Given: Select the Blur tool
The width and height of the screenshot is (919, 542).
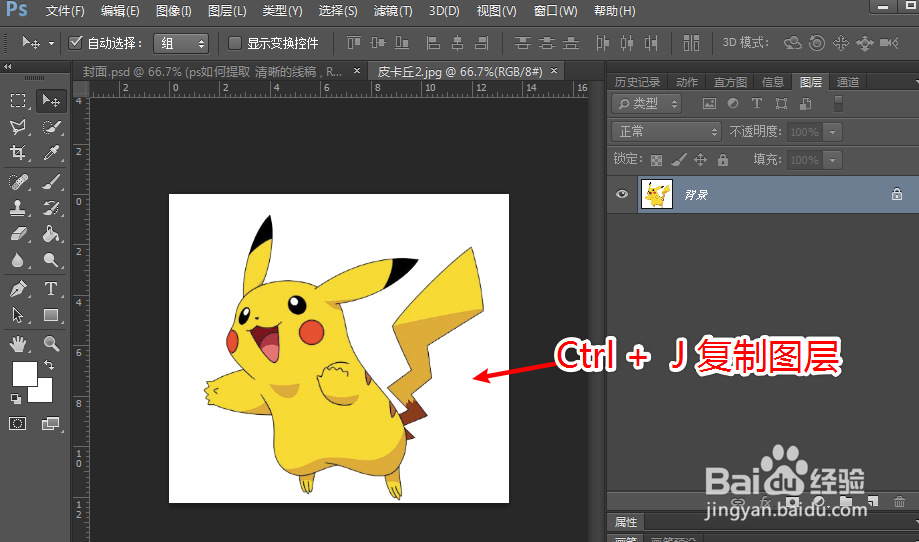Looking at the screenshot, I should pyautogui.click(x=18, y=260).
